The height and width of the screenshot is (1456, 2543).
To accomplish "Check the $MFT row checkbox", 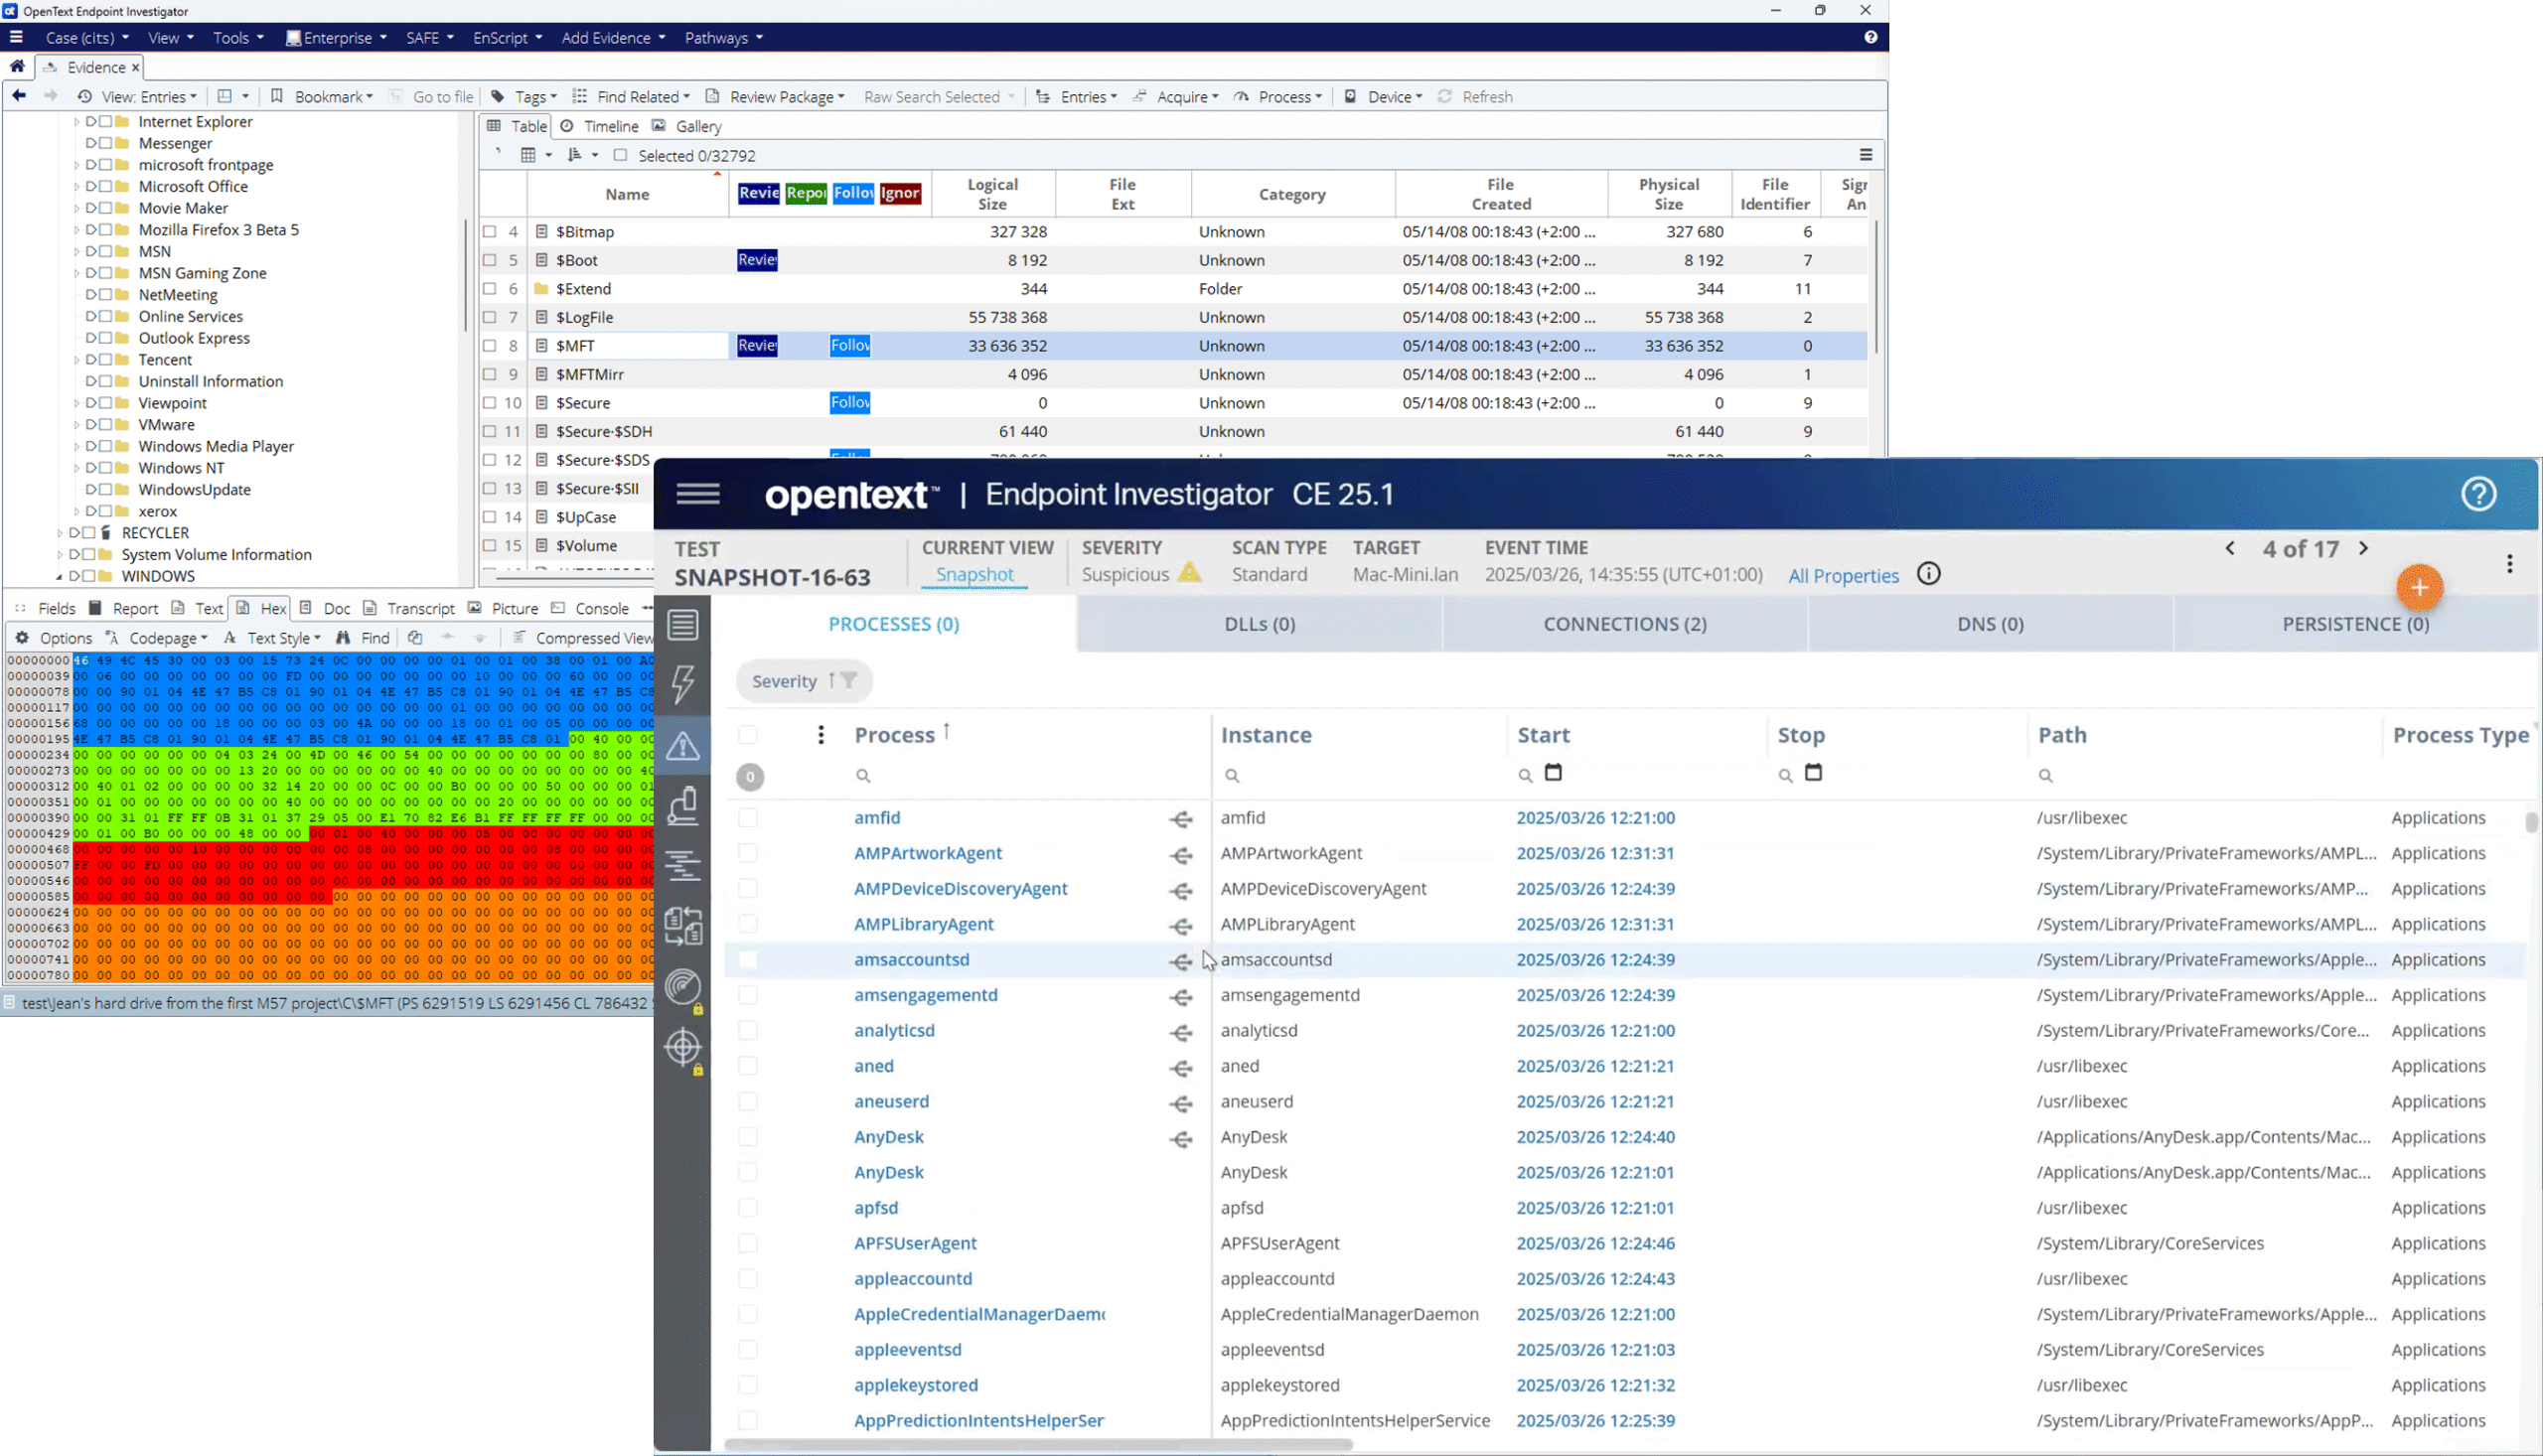I will coord(489,345).
